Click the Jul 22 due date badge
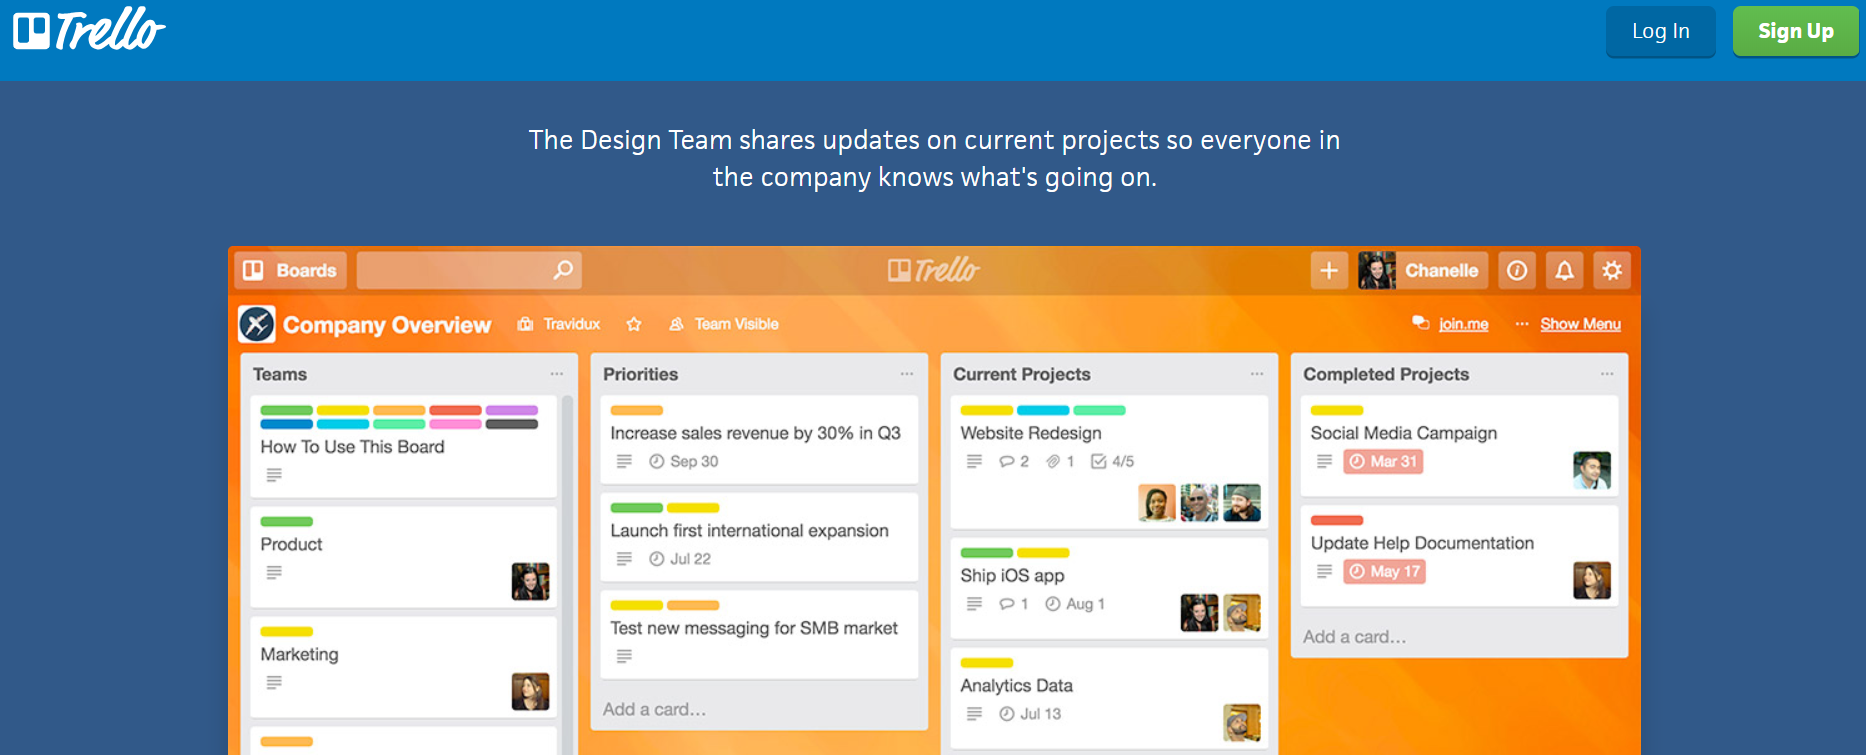The image size is (1866, 755). [680, 559]
